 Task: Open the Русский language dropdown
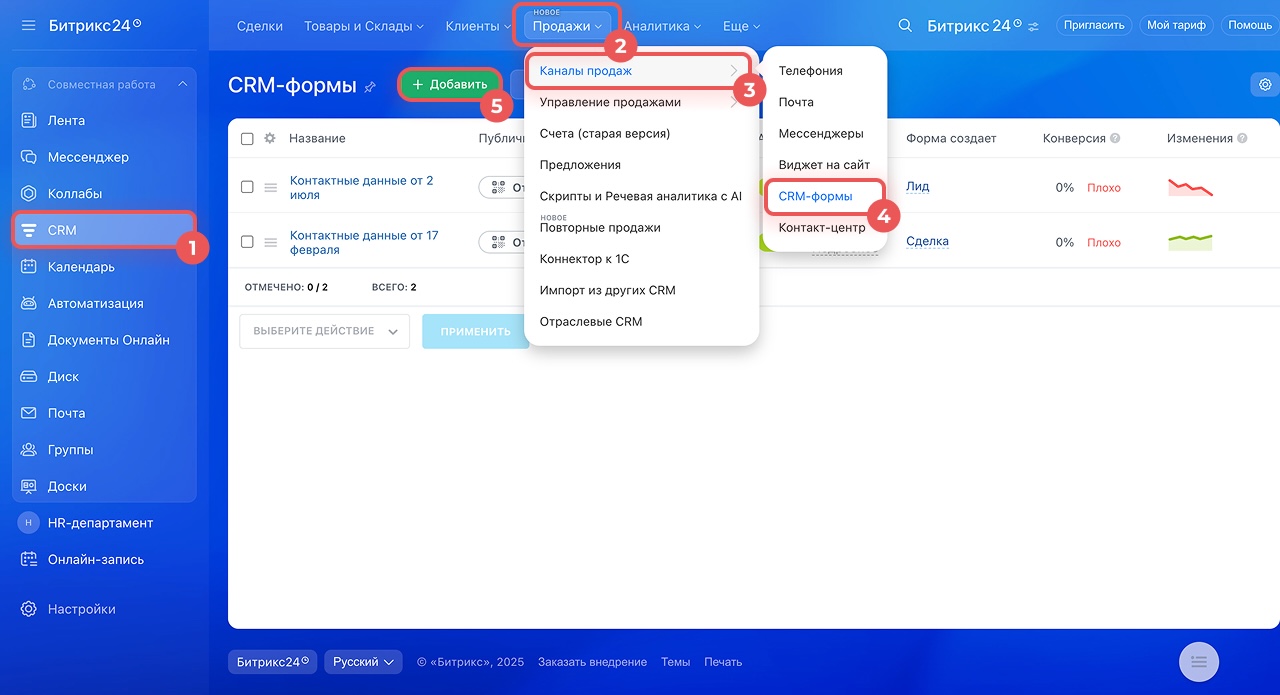tap(363, 662)
